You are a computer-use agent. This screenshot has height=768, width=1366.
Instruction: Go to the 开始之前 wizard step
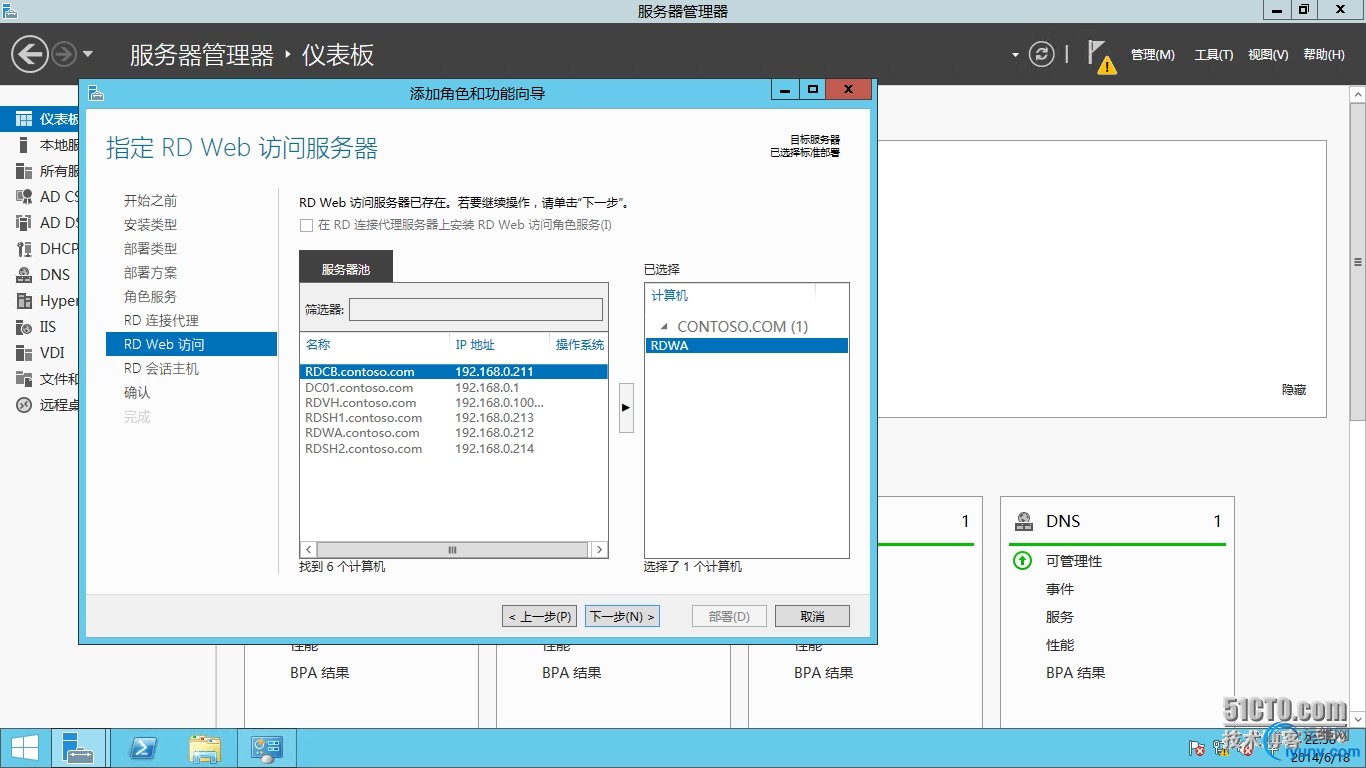[x=150, y=201]
